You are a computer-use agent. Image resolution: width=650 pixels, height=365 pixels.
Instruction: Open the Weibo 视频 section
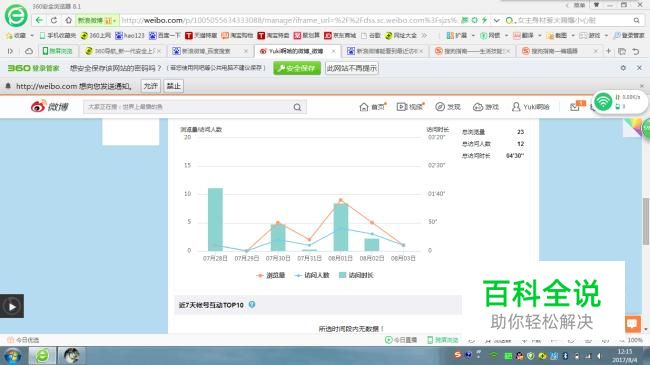coord(410,107)
